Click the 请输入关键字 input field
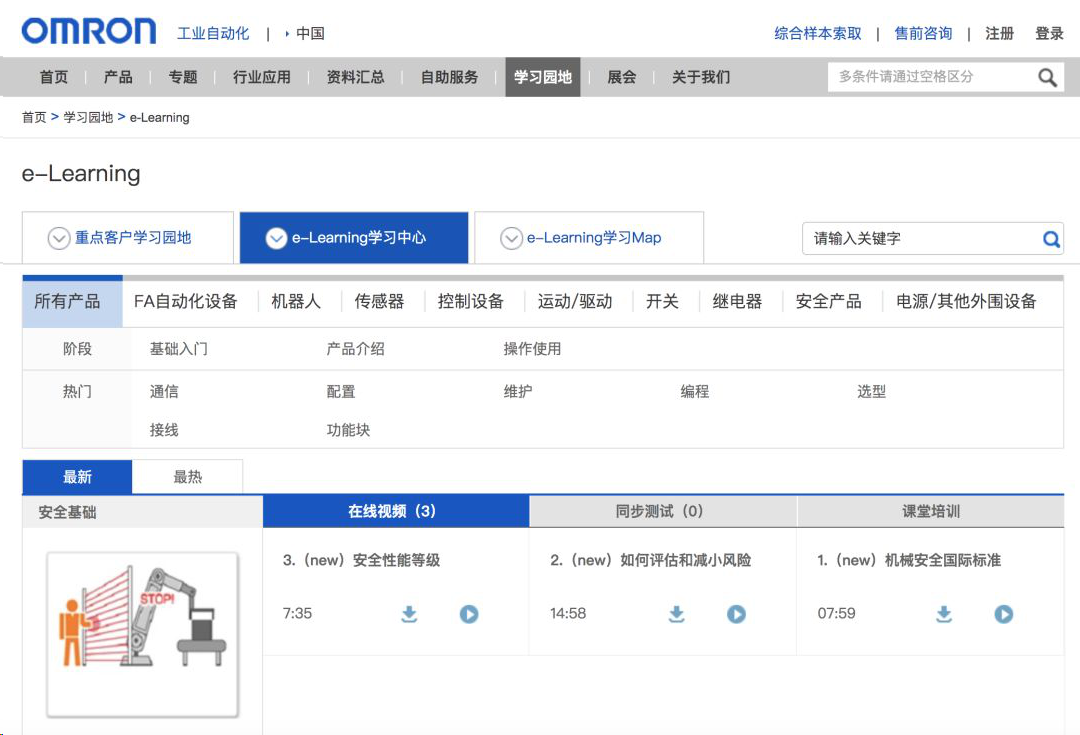 [x=920, y=239]
